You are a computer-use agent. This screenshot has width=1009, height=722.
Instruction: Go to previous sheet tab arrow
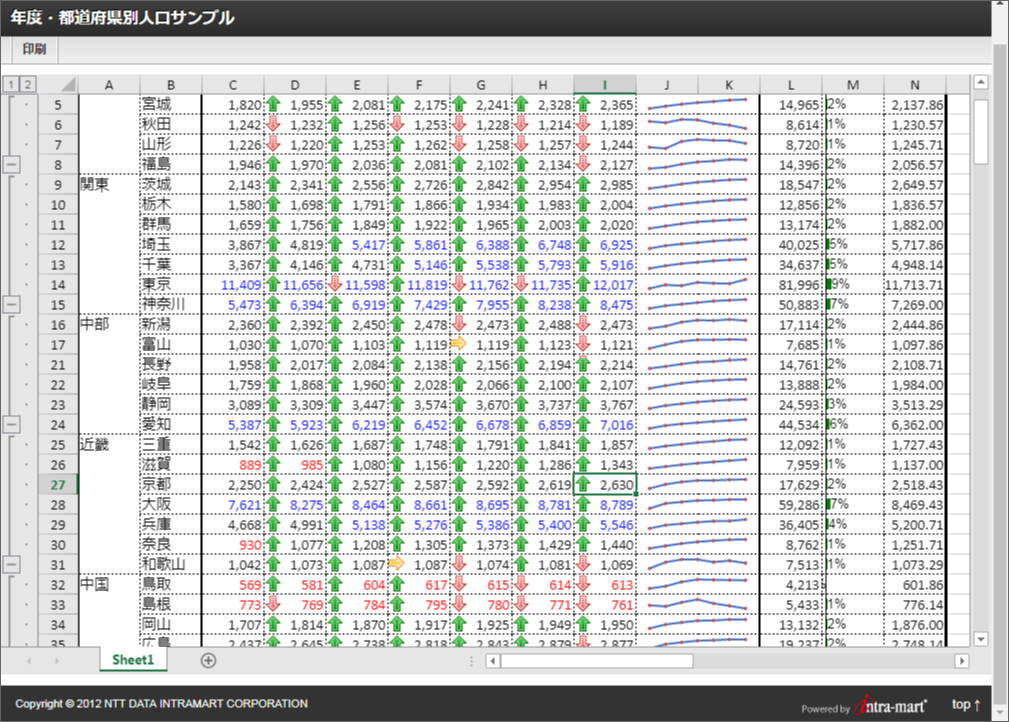tap(28, 661)
